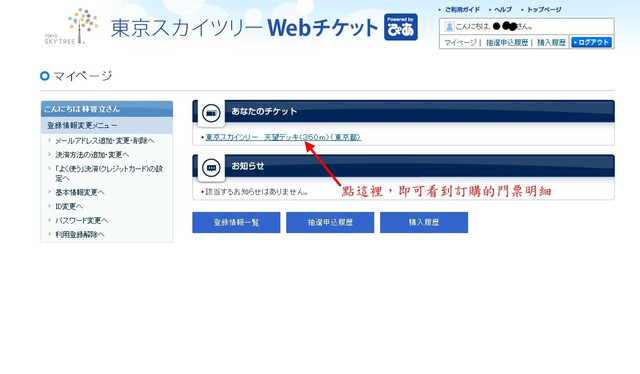Open 基本情報変更へ in the sidebar
Screen dimensions: 640x374
[x=80, y=192]
